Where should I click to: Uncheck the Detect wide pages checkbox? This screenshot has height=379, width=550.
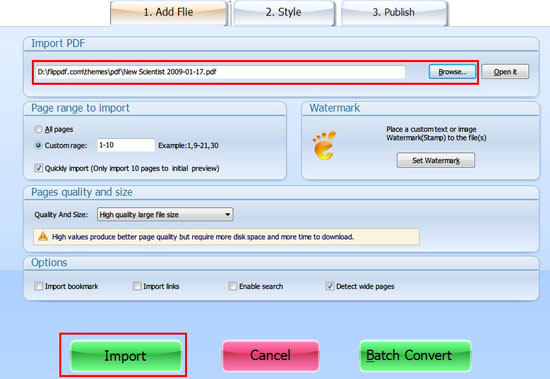coord(330,286)
